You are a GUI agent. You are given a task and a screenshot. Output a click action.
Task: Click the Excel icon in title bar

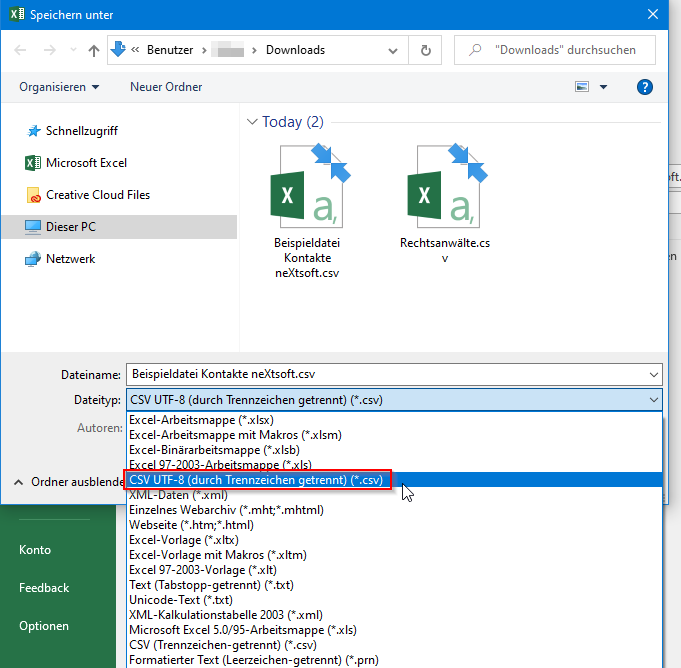pos(17,14)
